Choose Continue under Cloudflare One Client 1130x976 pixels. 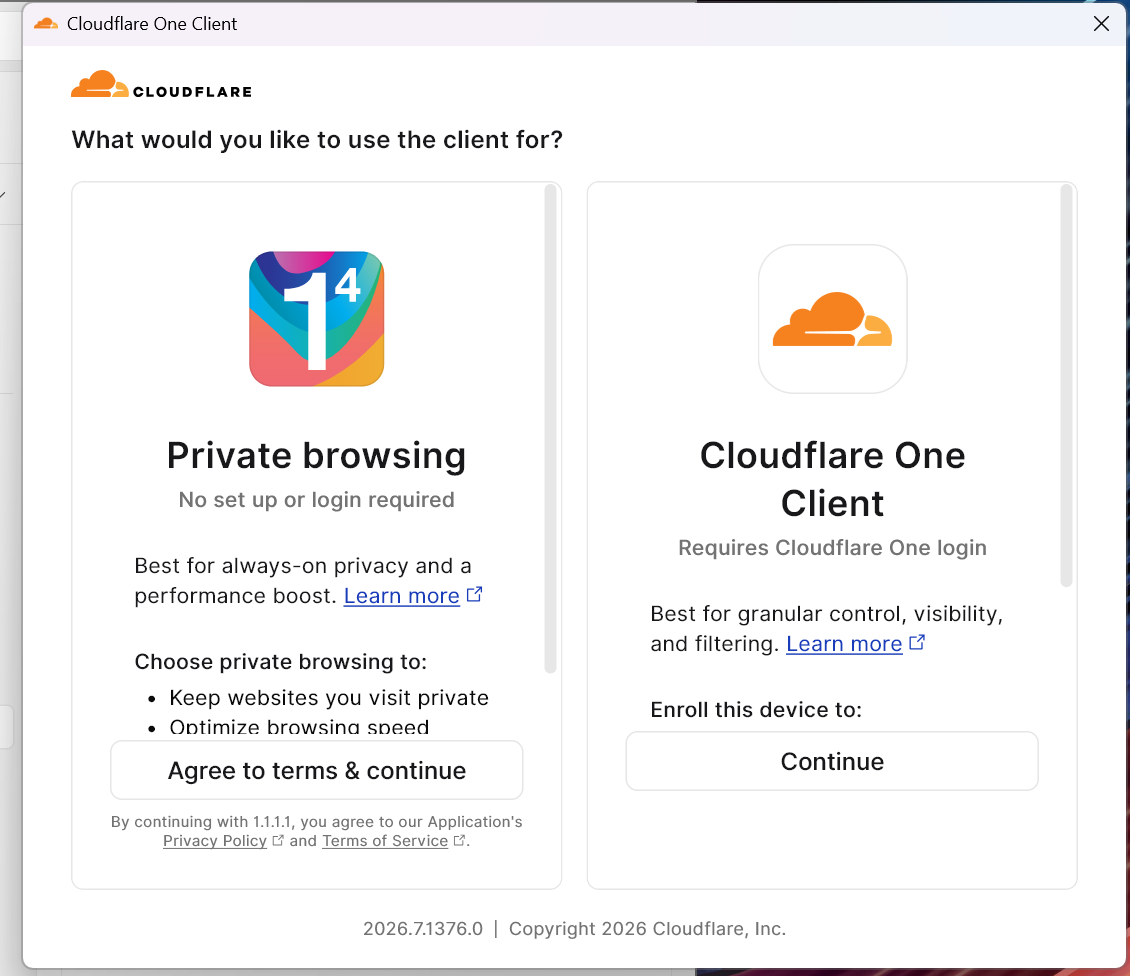pyautogui.click(x=832, y=761)
